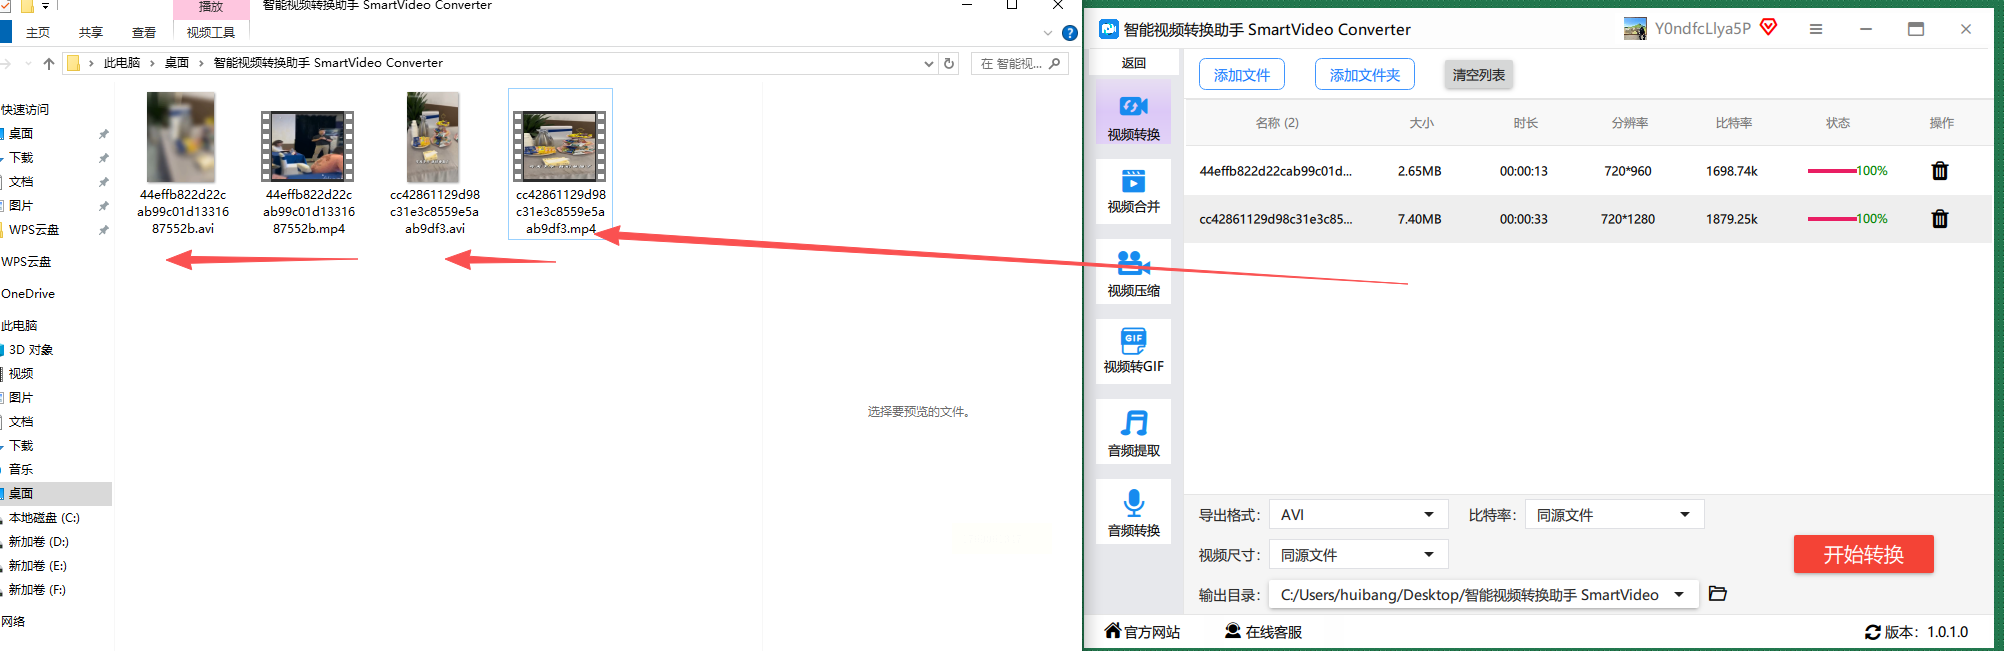Click 添加文件夹 button

coord(1364,75)
